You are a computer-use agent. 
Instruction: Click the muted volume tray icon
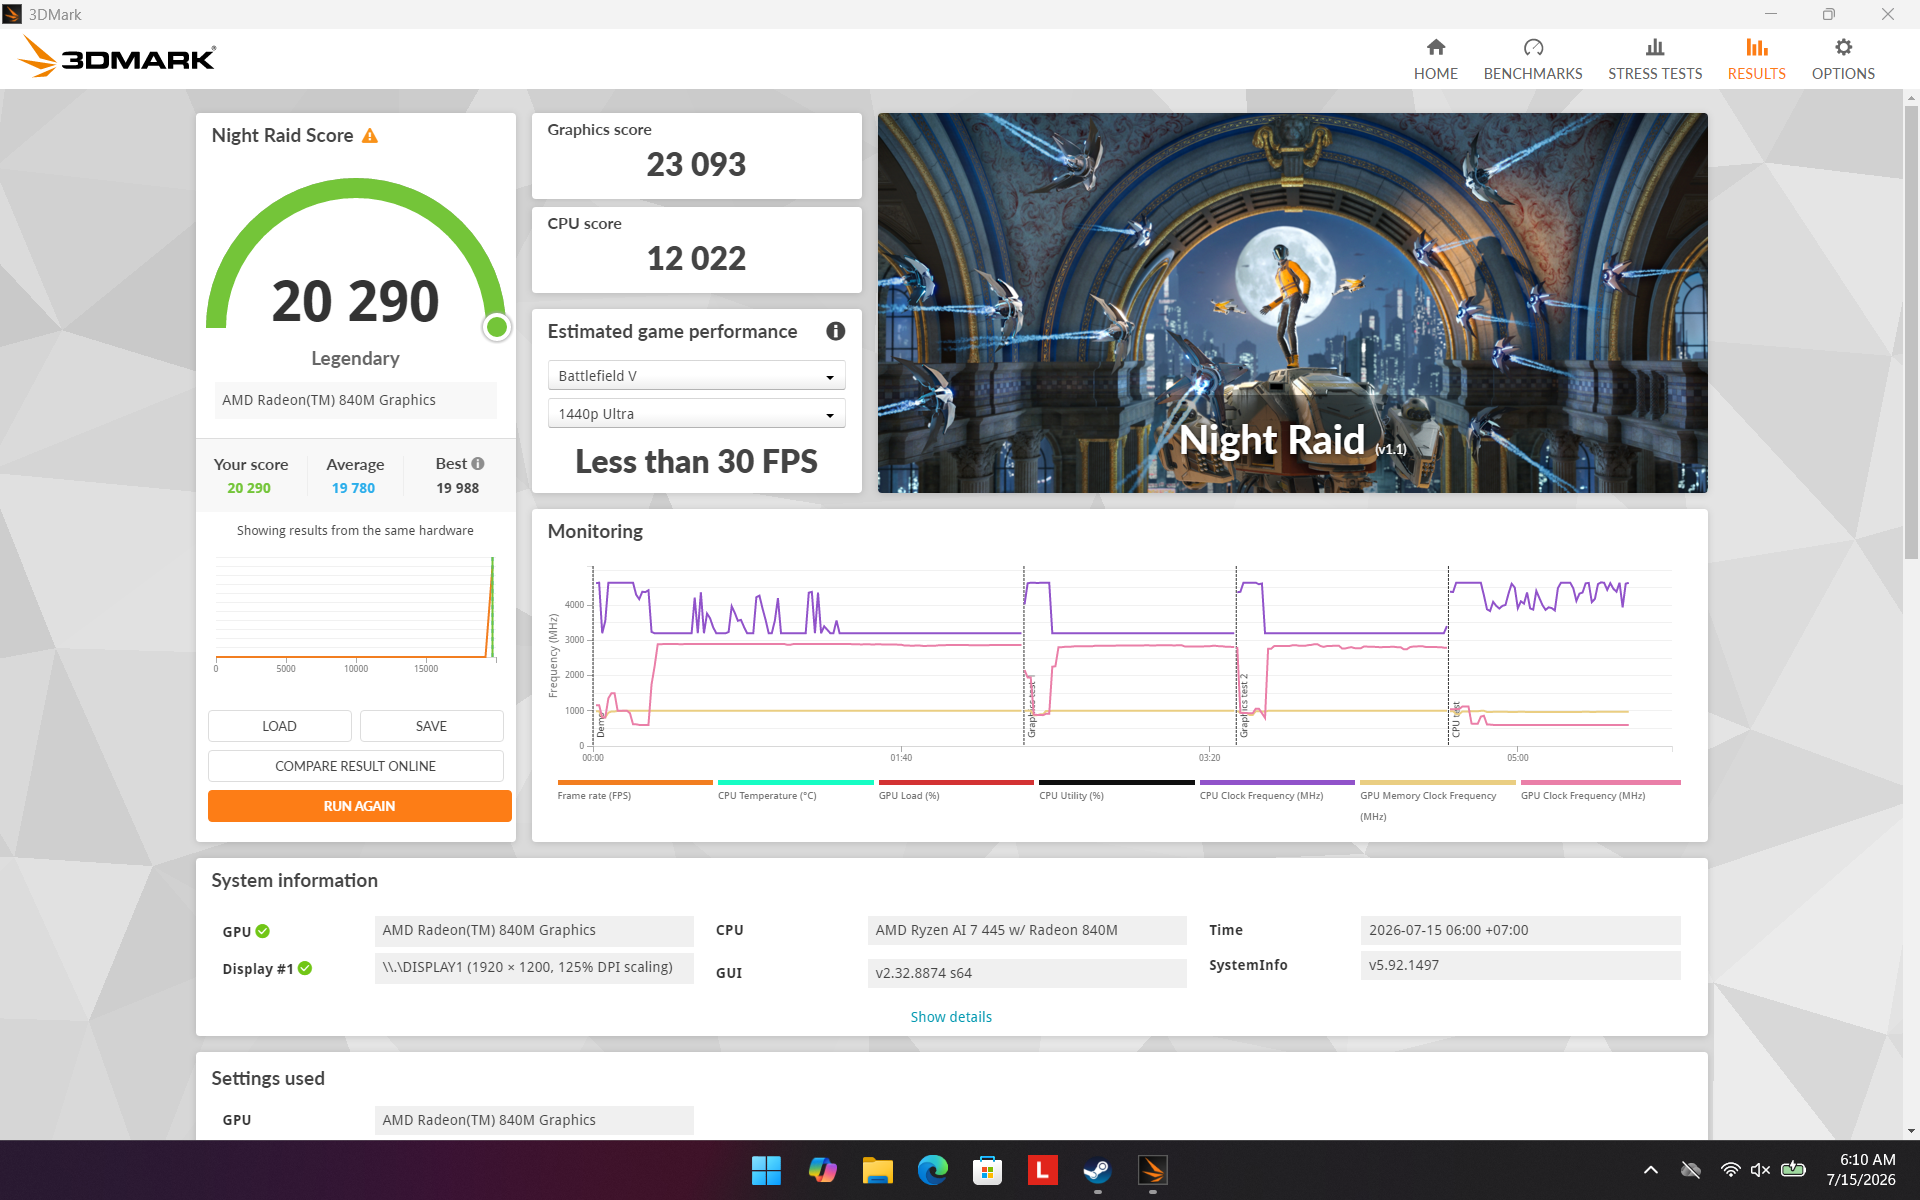tap(1761, 1170)
